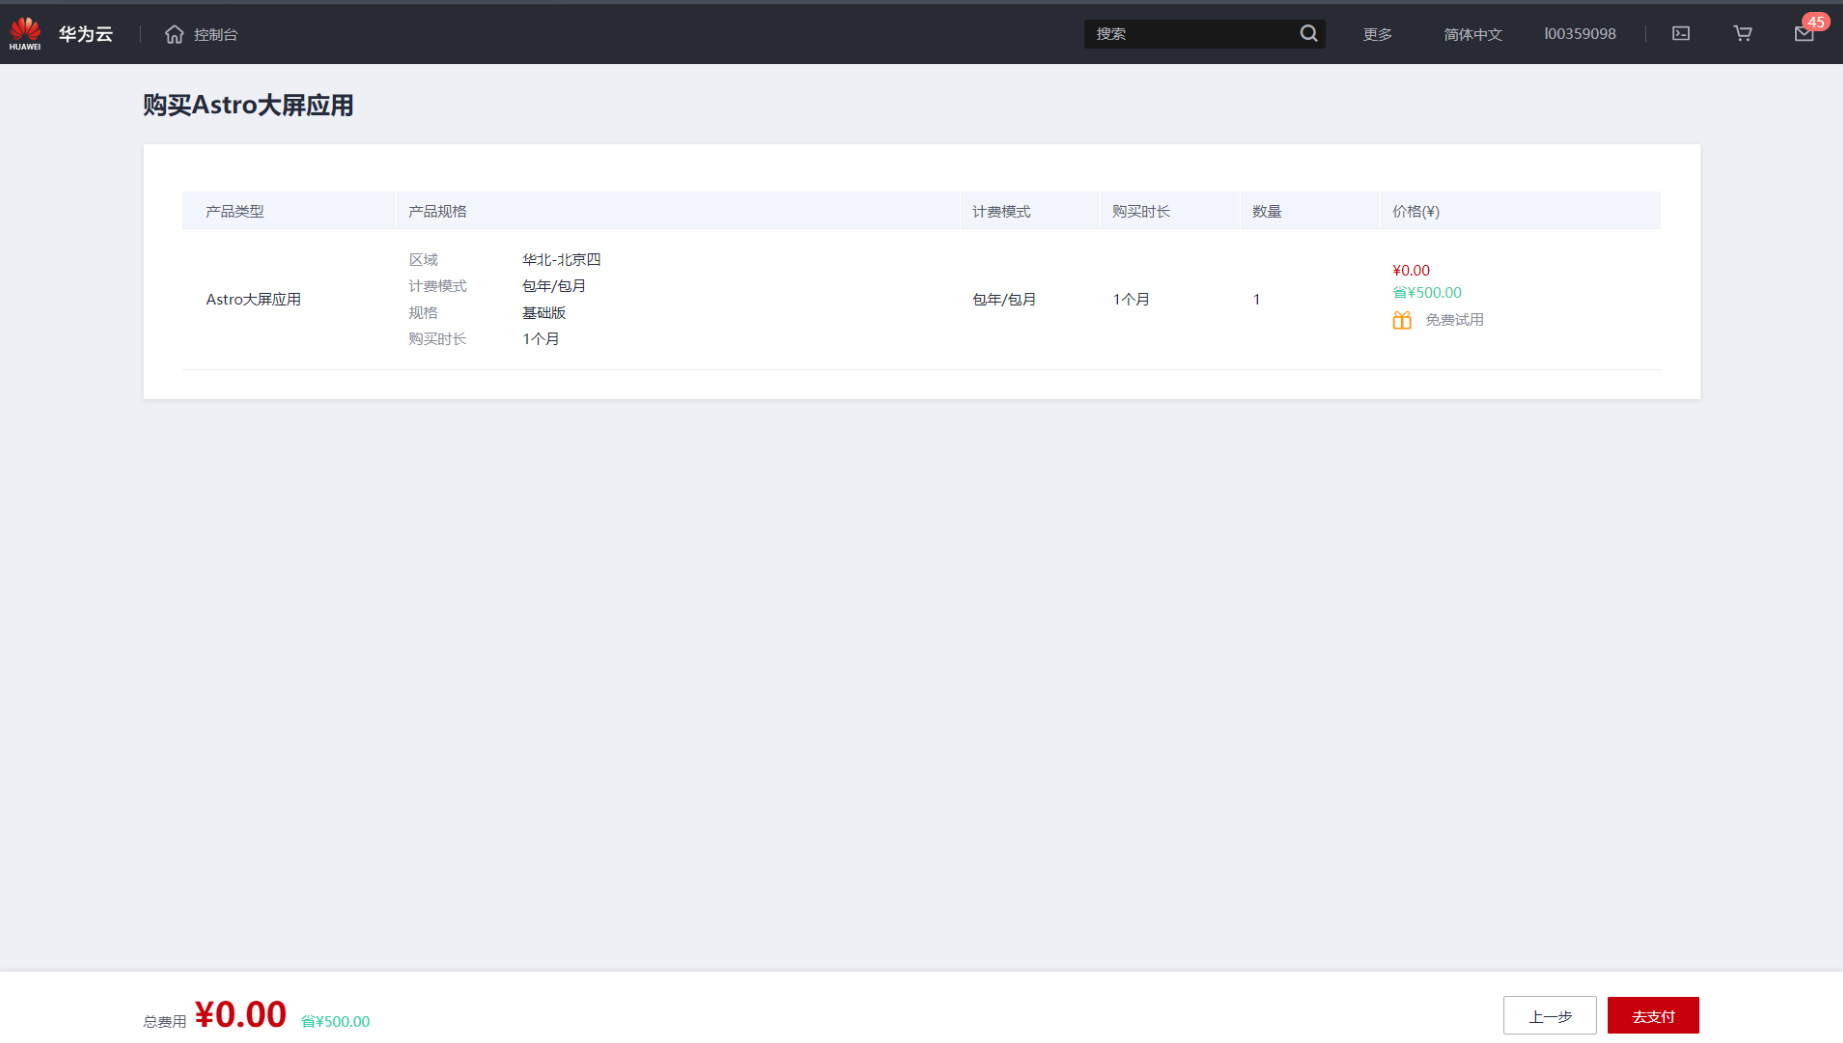Click the 省¥500.00 saving beside the total
The height and width of the screenshot is (1043, 1843).
tap(335, 1021)
